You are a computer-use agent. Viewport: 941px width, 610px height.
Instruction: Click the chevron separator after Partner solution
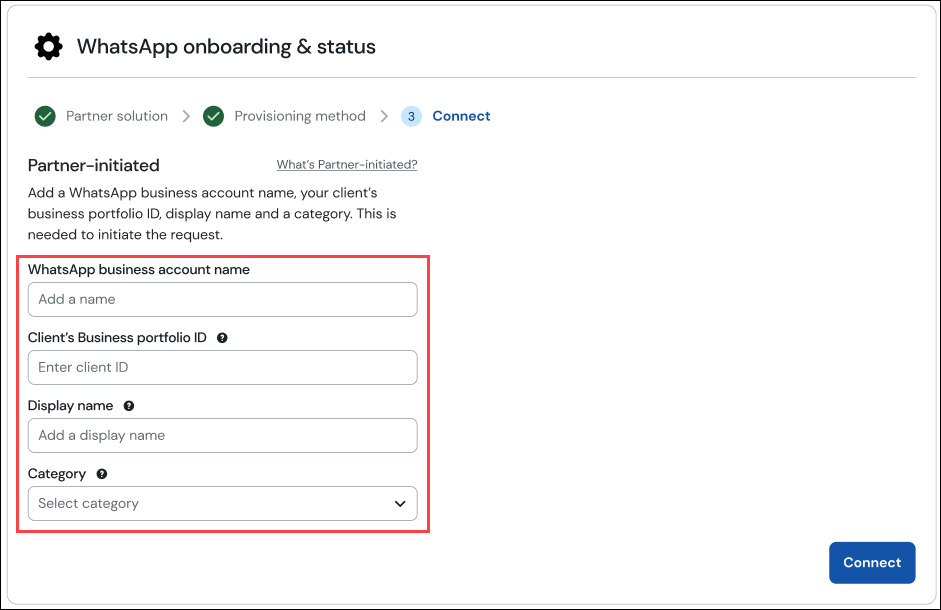click(186, 116)
